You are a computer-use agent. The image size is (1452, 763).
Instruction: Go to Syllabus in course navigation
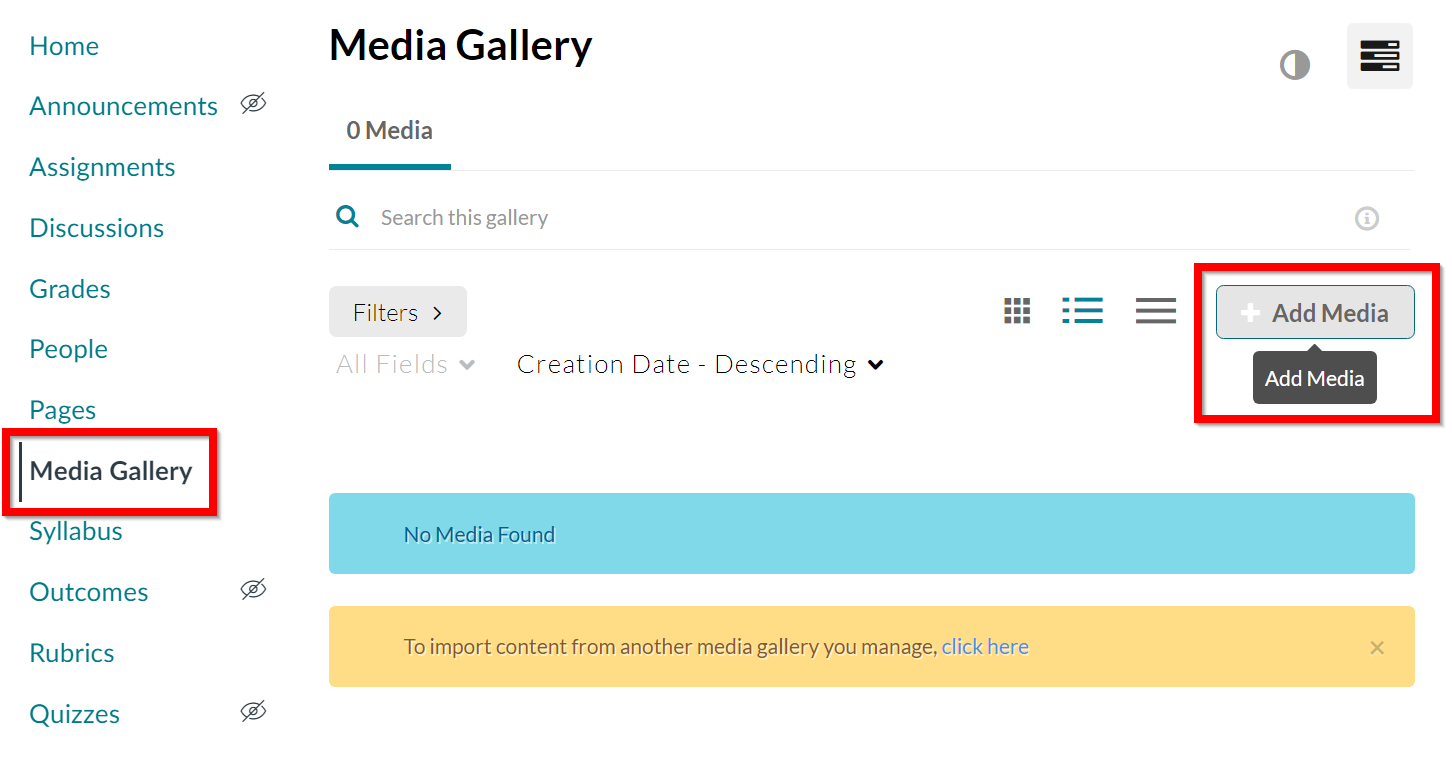click(76, 532)
